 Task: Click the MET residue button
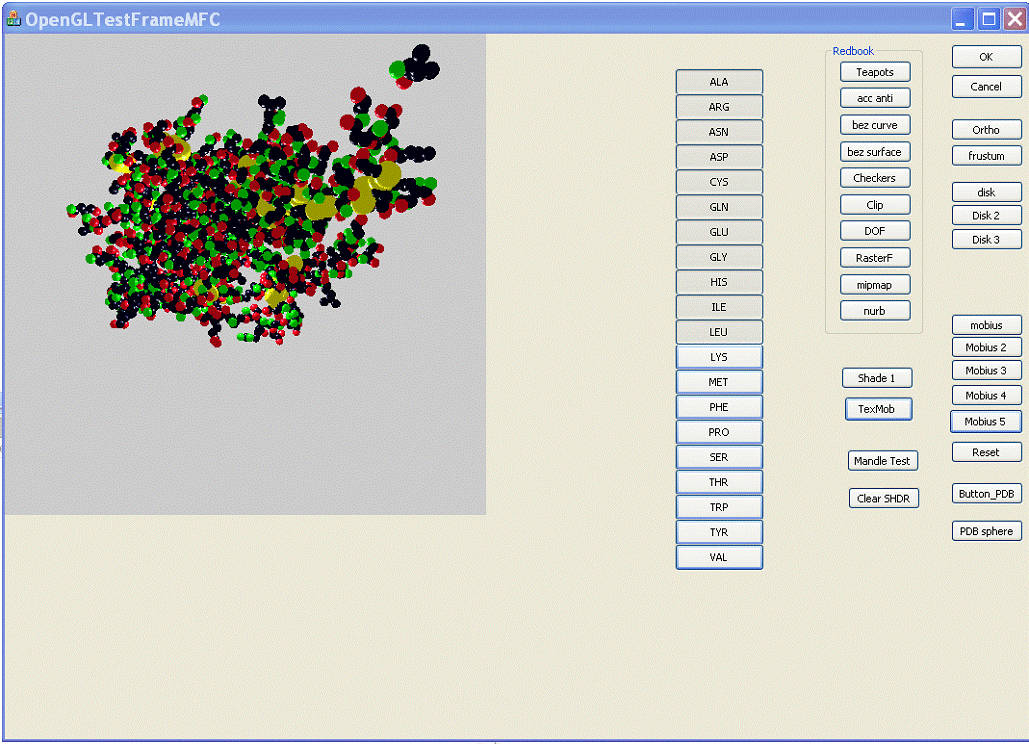point(719,382)
